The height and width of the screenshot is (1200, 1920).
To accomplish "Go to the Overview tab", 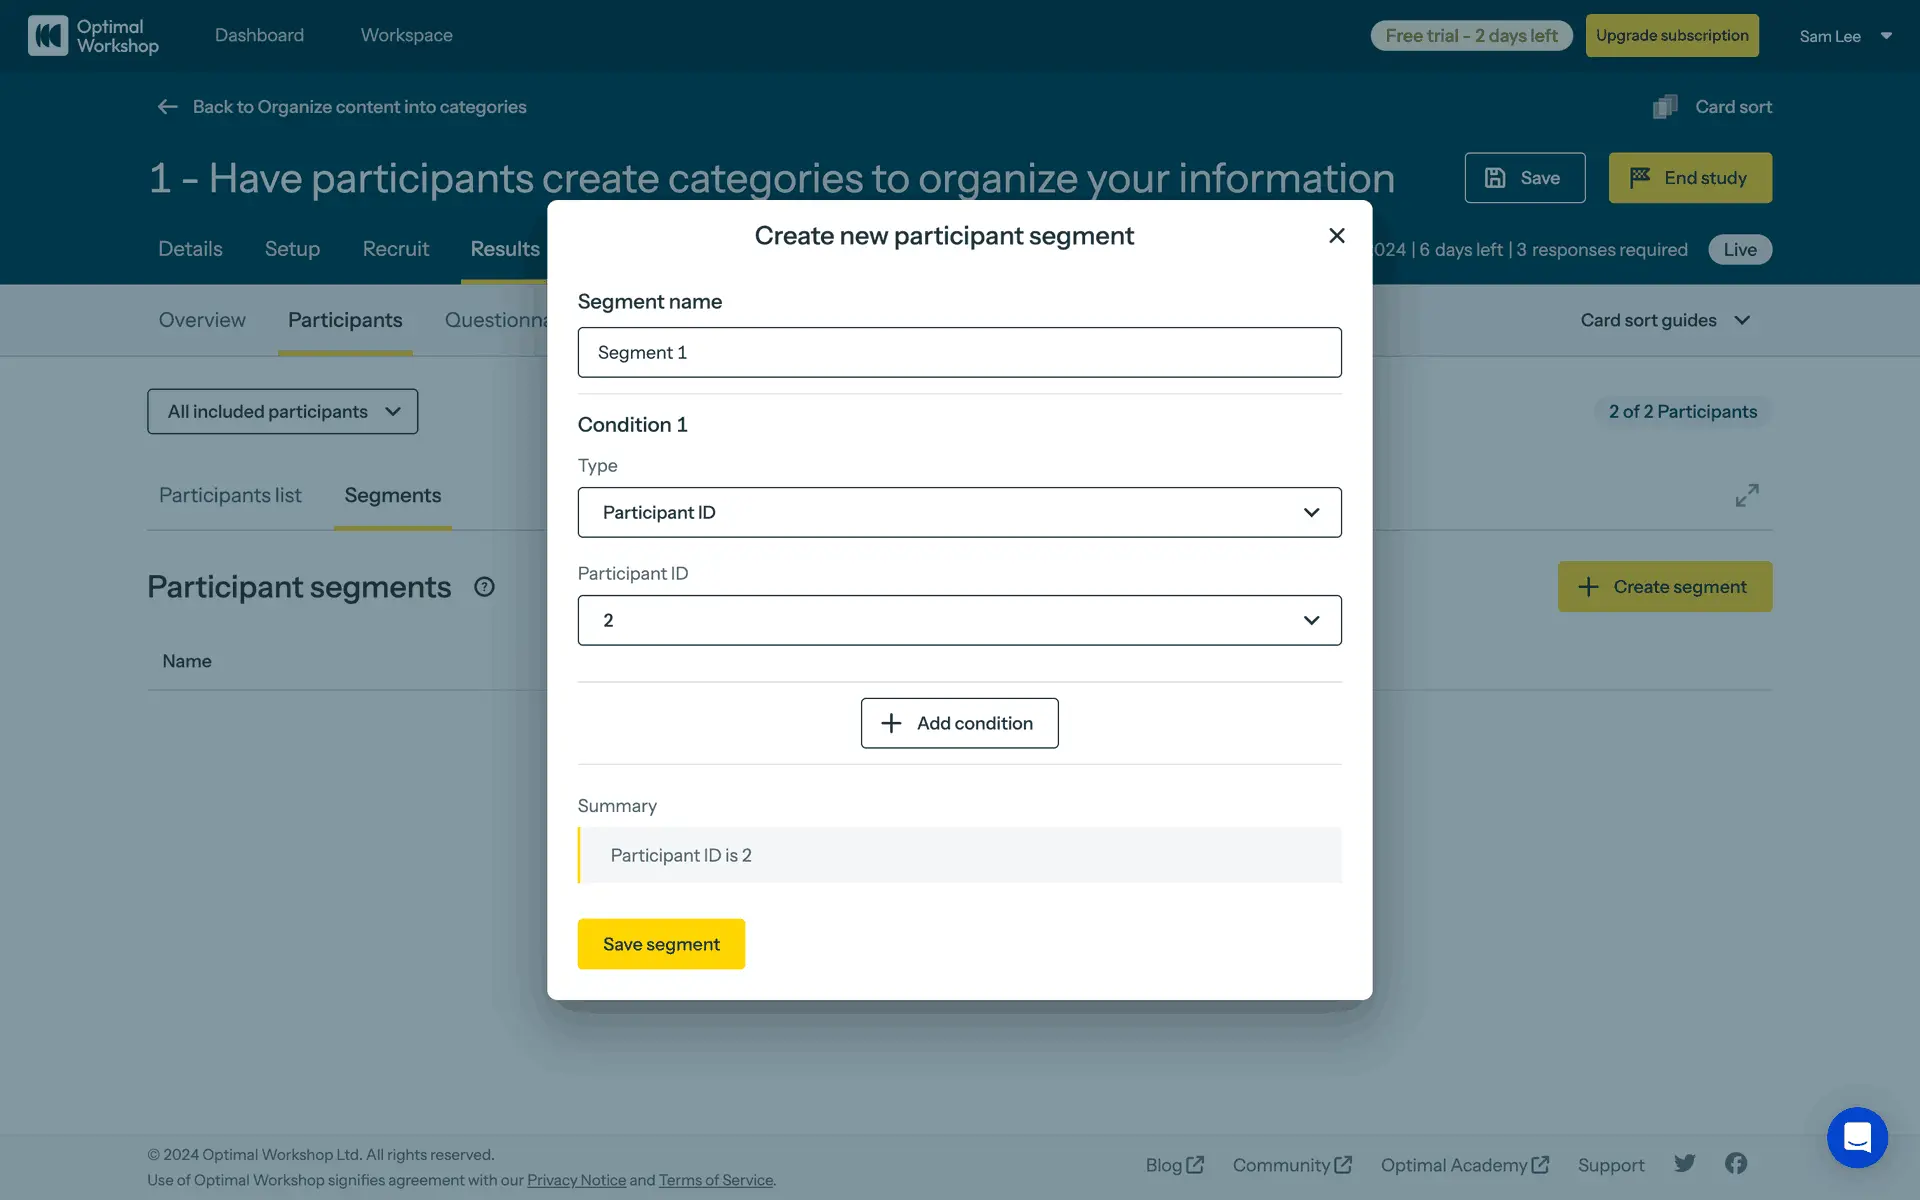I will 202,321.
